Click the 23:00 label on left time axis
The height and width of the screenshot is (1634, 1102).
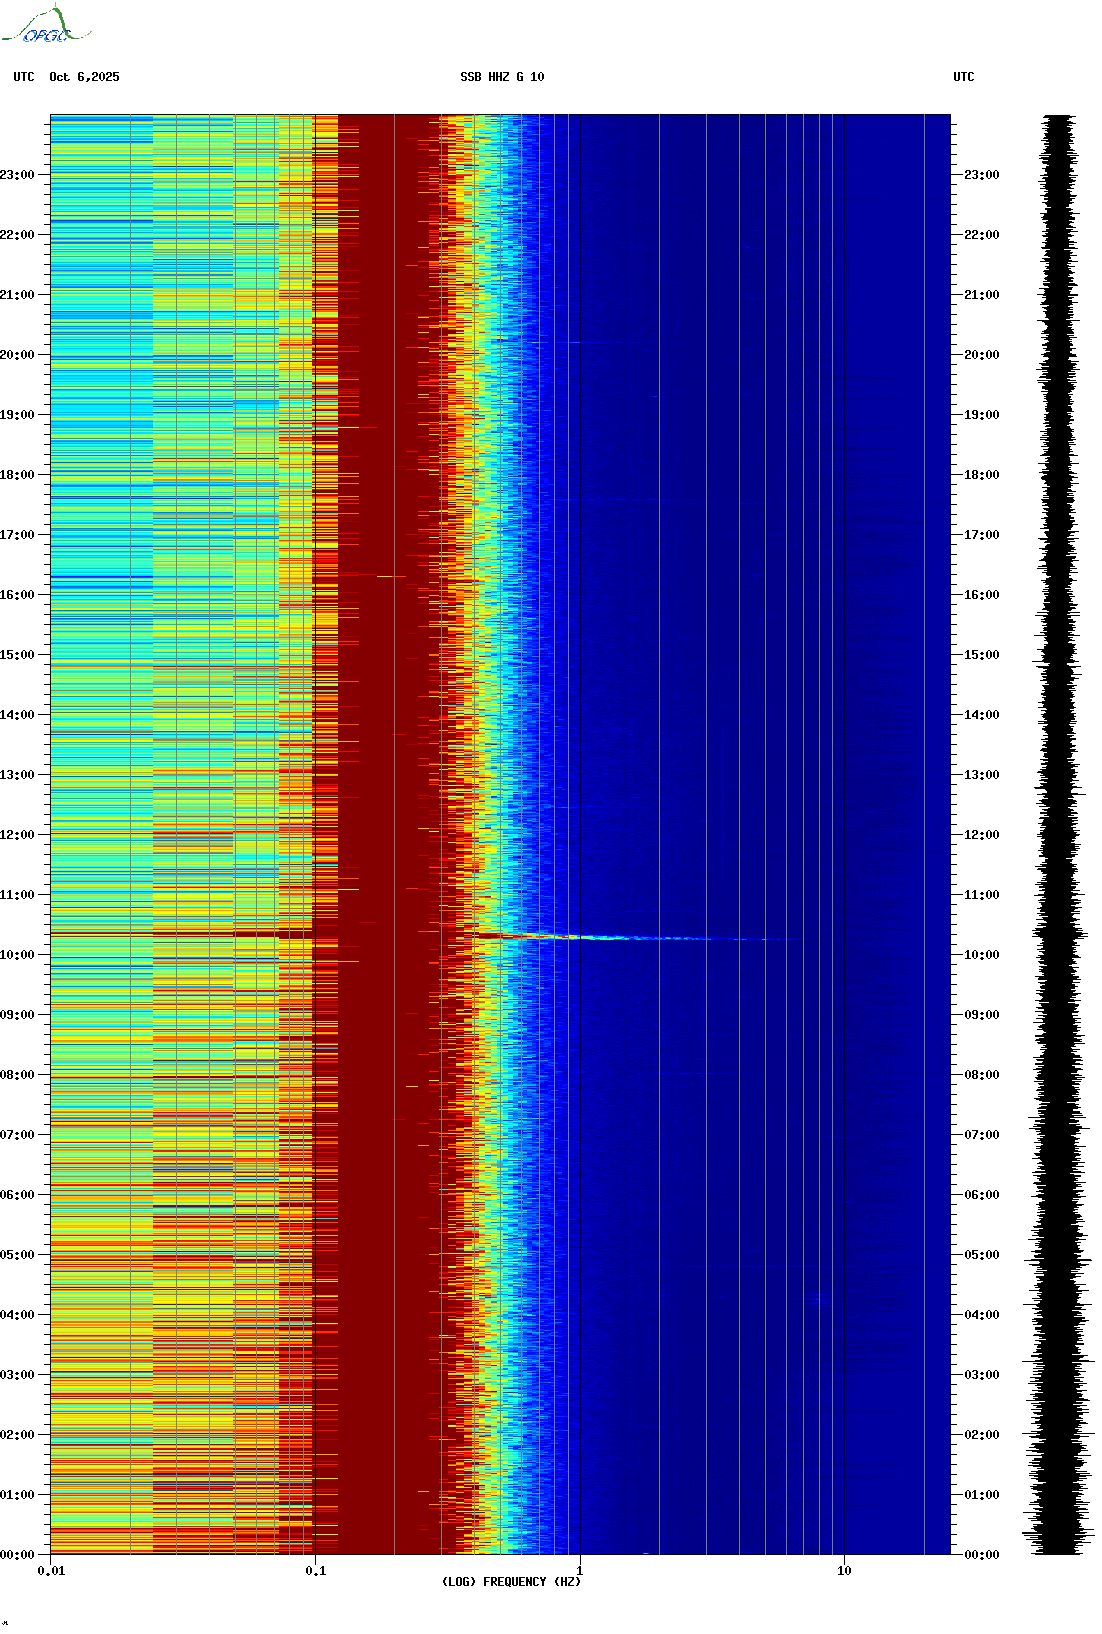coord(17,175)
